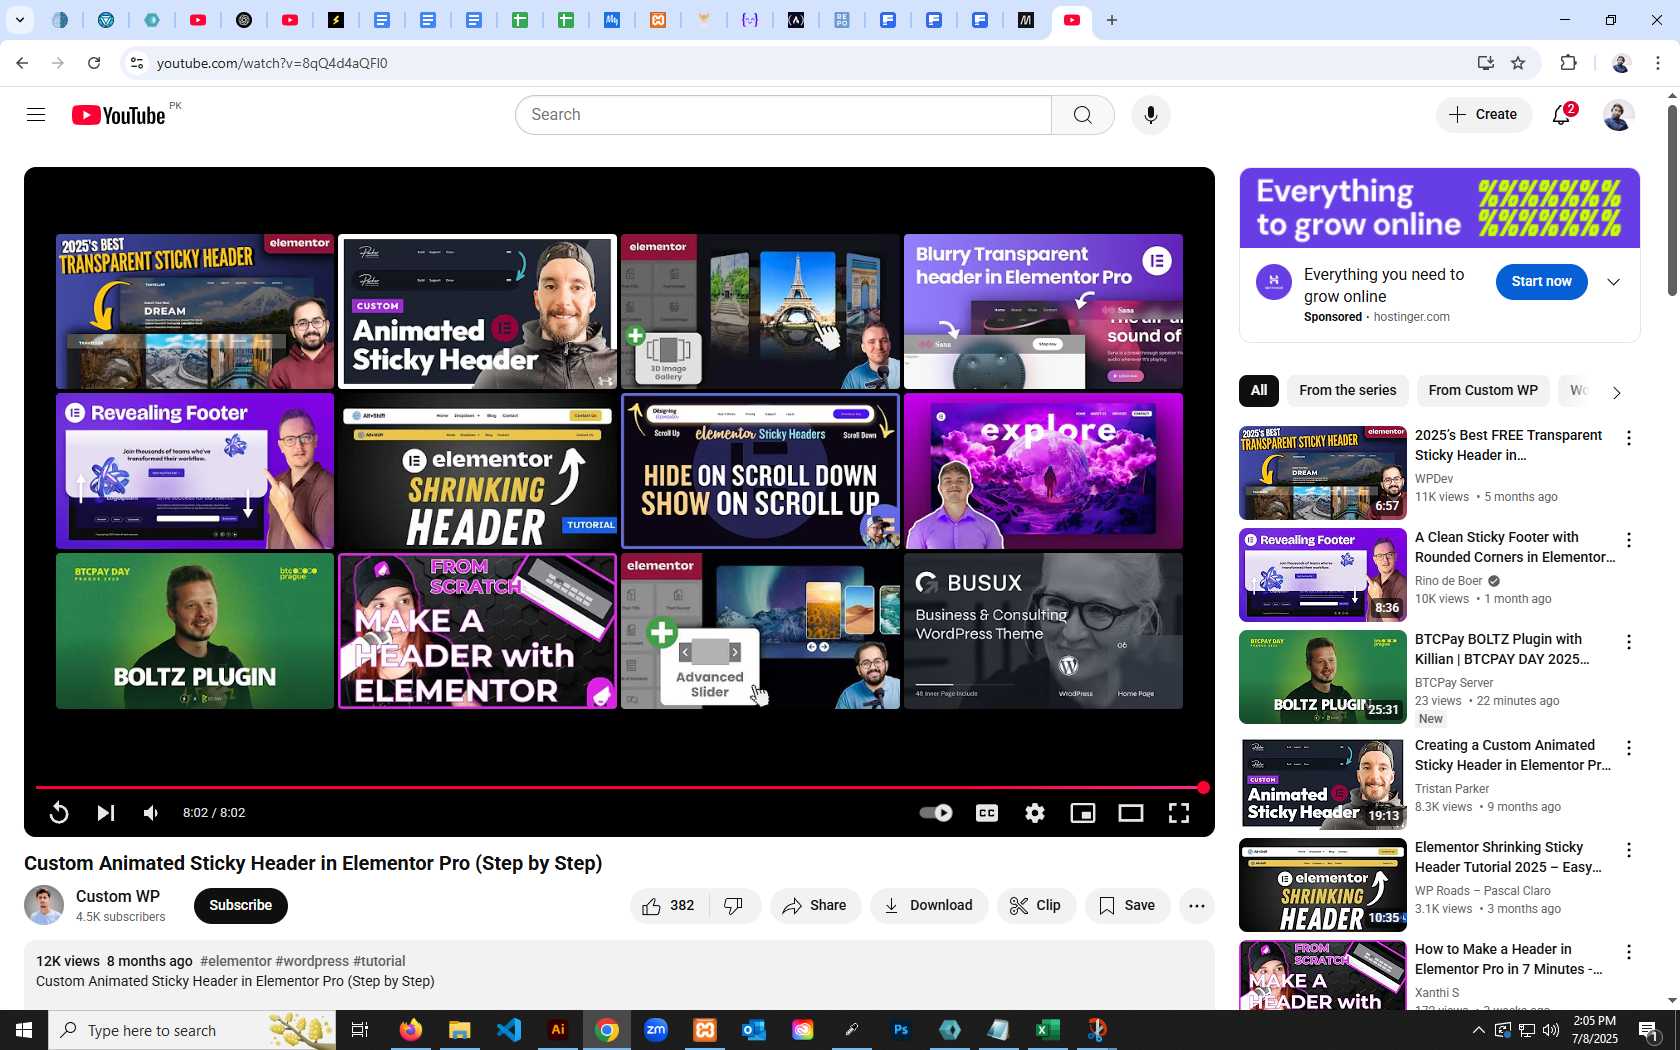The width and height of the screenshot is (1680, 1050).
Task: Open the sidebar BOLTZ PLUGIN video thumbnail
Action: click(x=1323, y=677)
